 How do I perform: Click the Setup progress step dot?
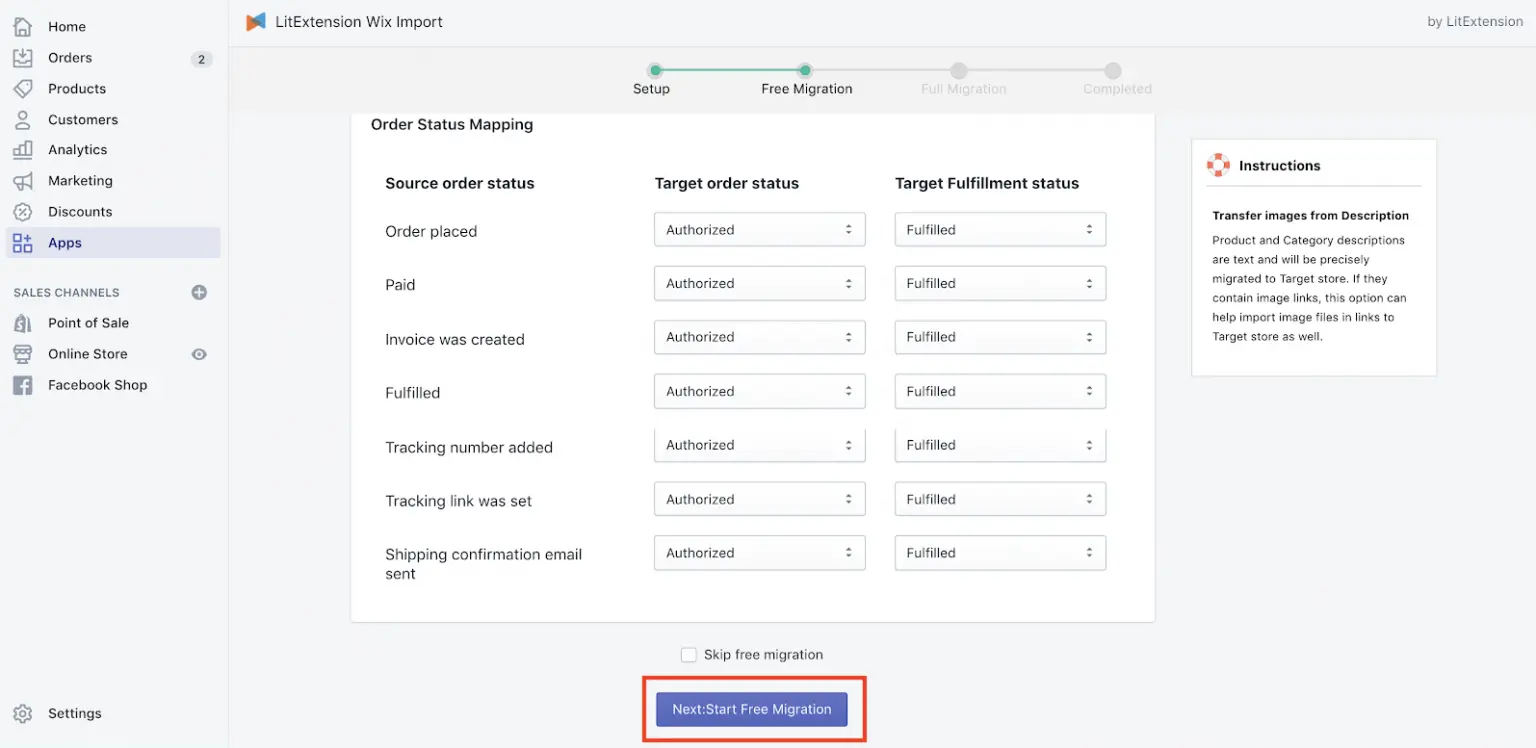click(655, 70)
